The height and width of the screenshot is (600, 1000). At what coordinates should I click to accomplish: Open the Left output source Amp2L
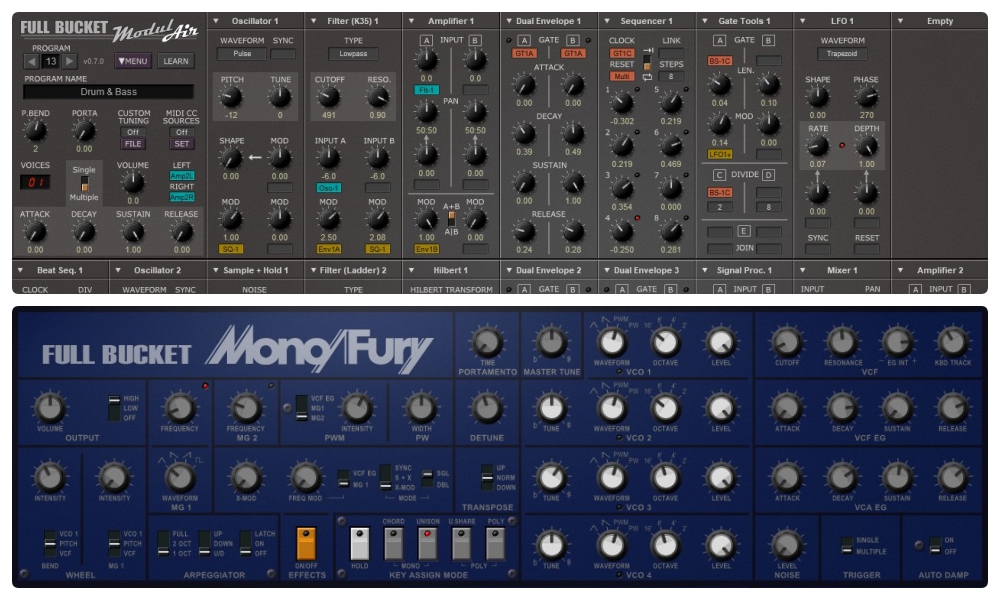pos(182,175)
